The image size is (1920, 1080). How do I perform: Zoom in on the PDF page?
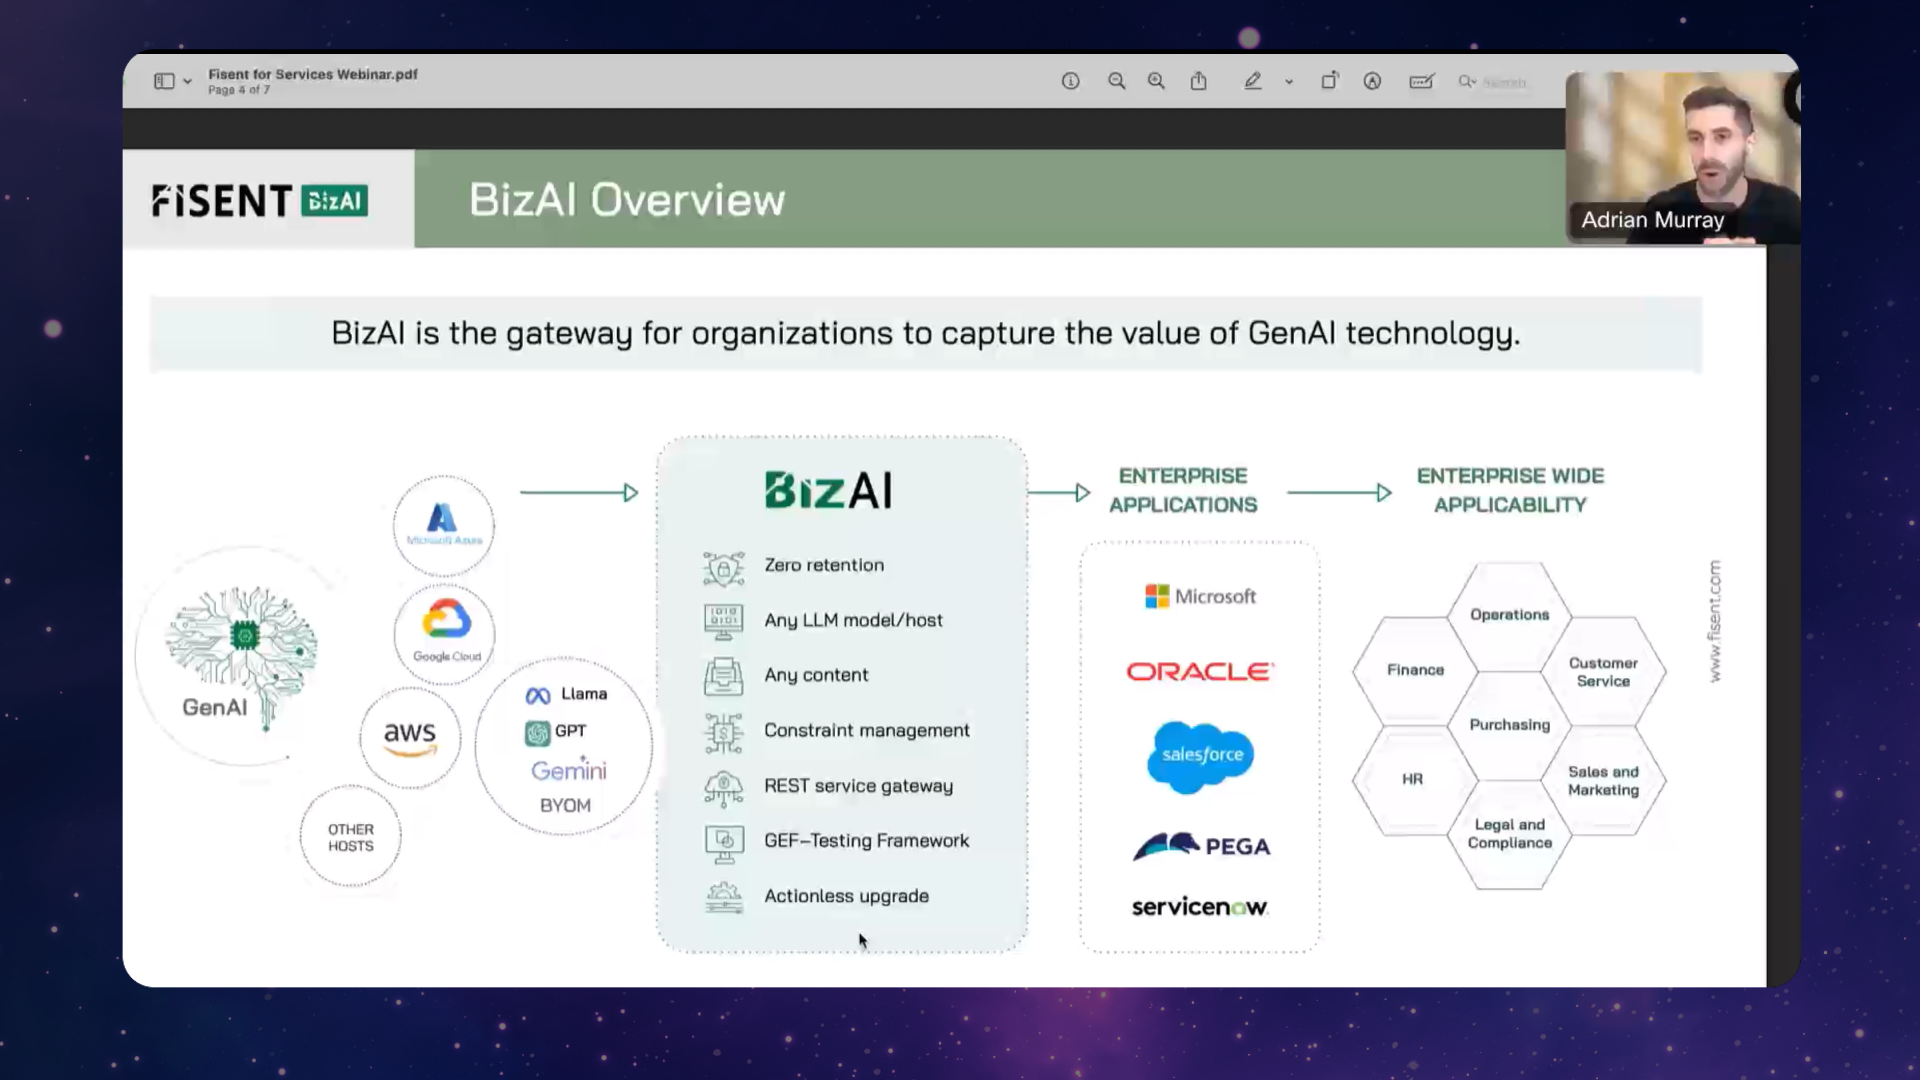coord(1157,81)
